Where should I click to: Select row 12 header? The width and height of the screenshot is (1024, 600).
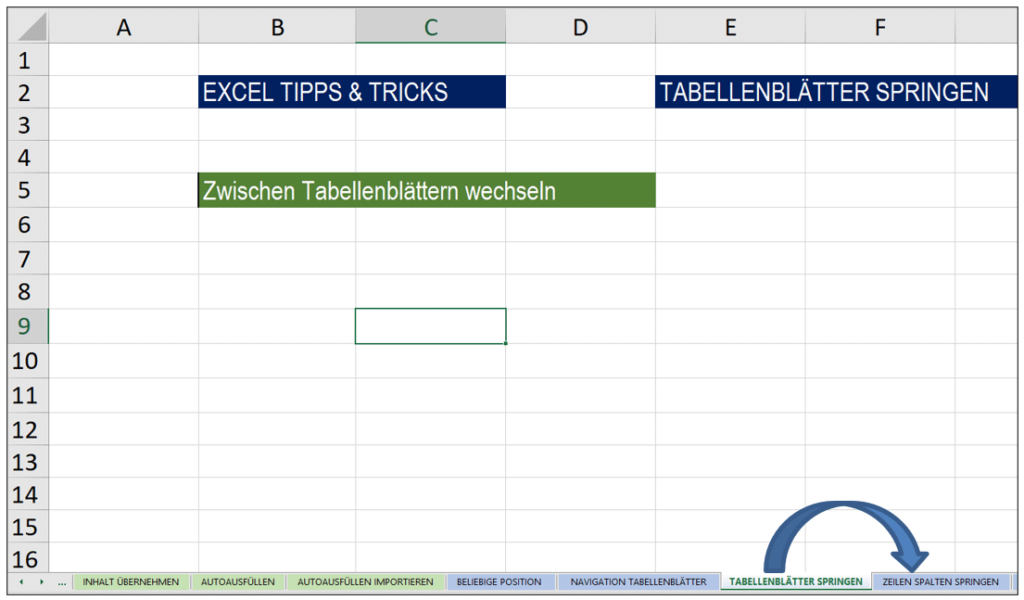click(x=27, y=429)
